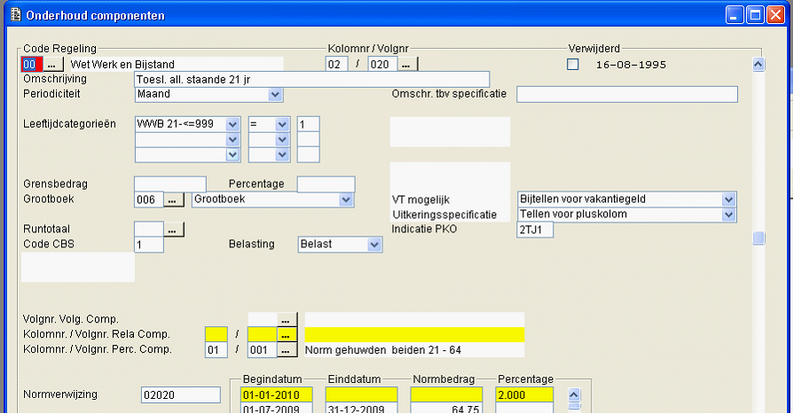Minimize the Onderhoud componenten window
This screenshot has width=794, height=414.
click(x=734, y=15)
